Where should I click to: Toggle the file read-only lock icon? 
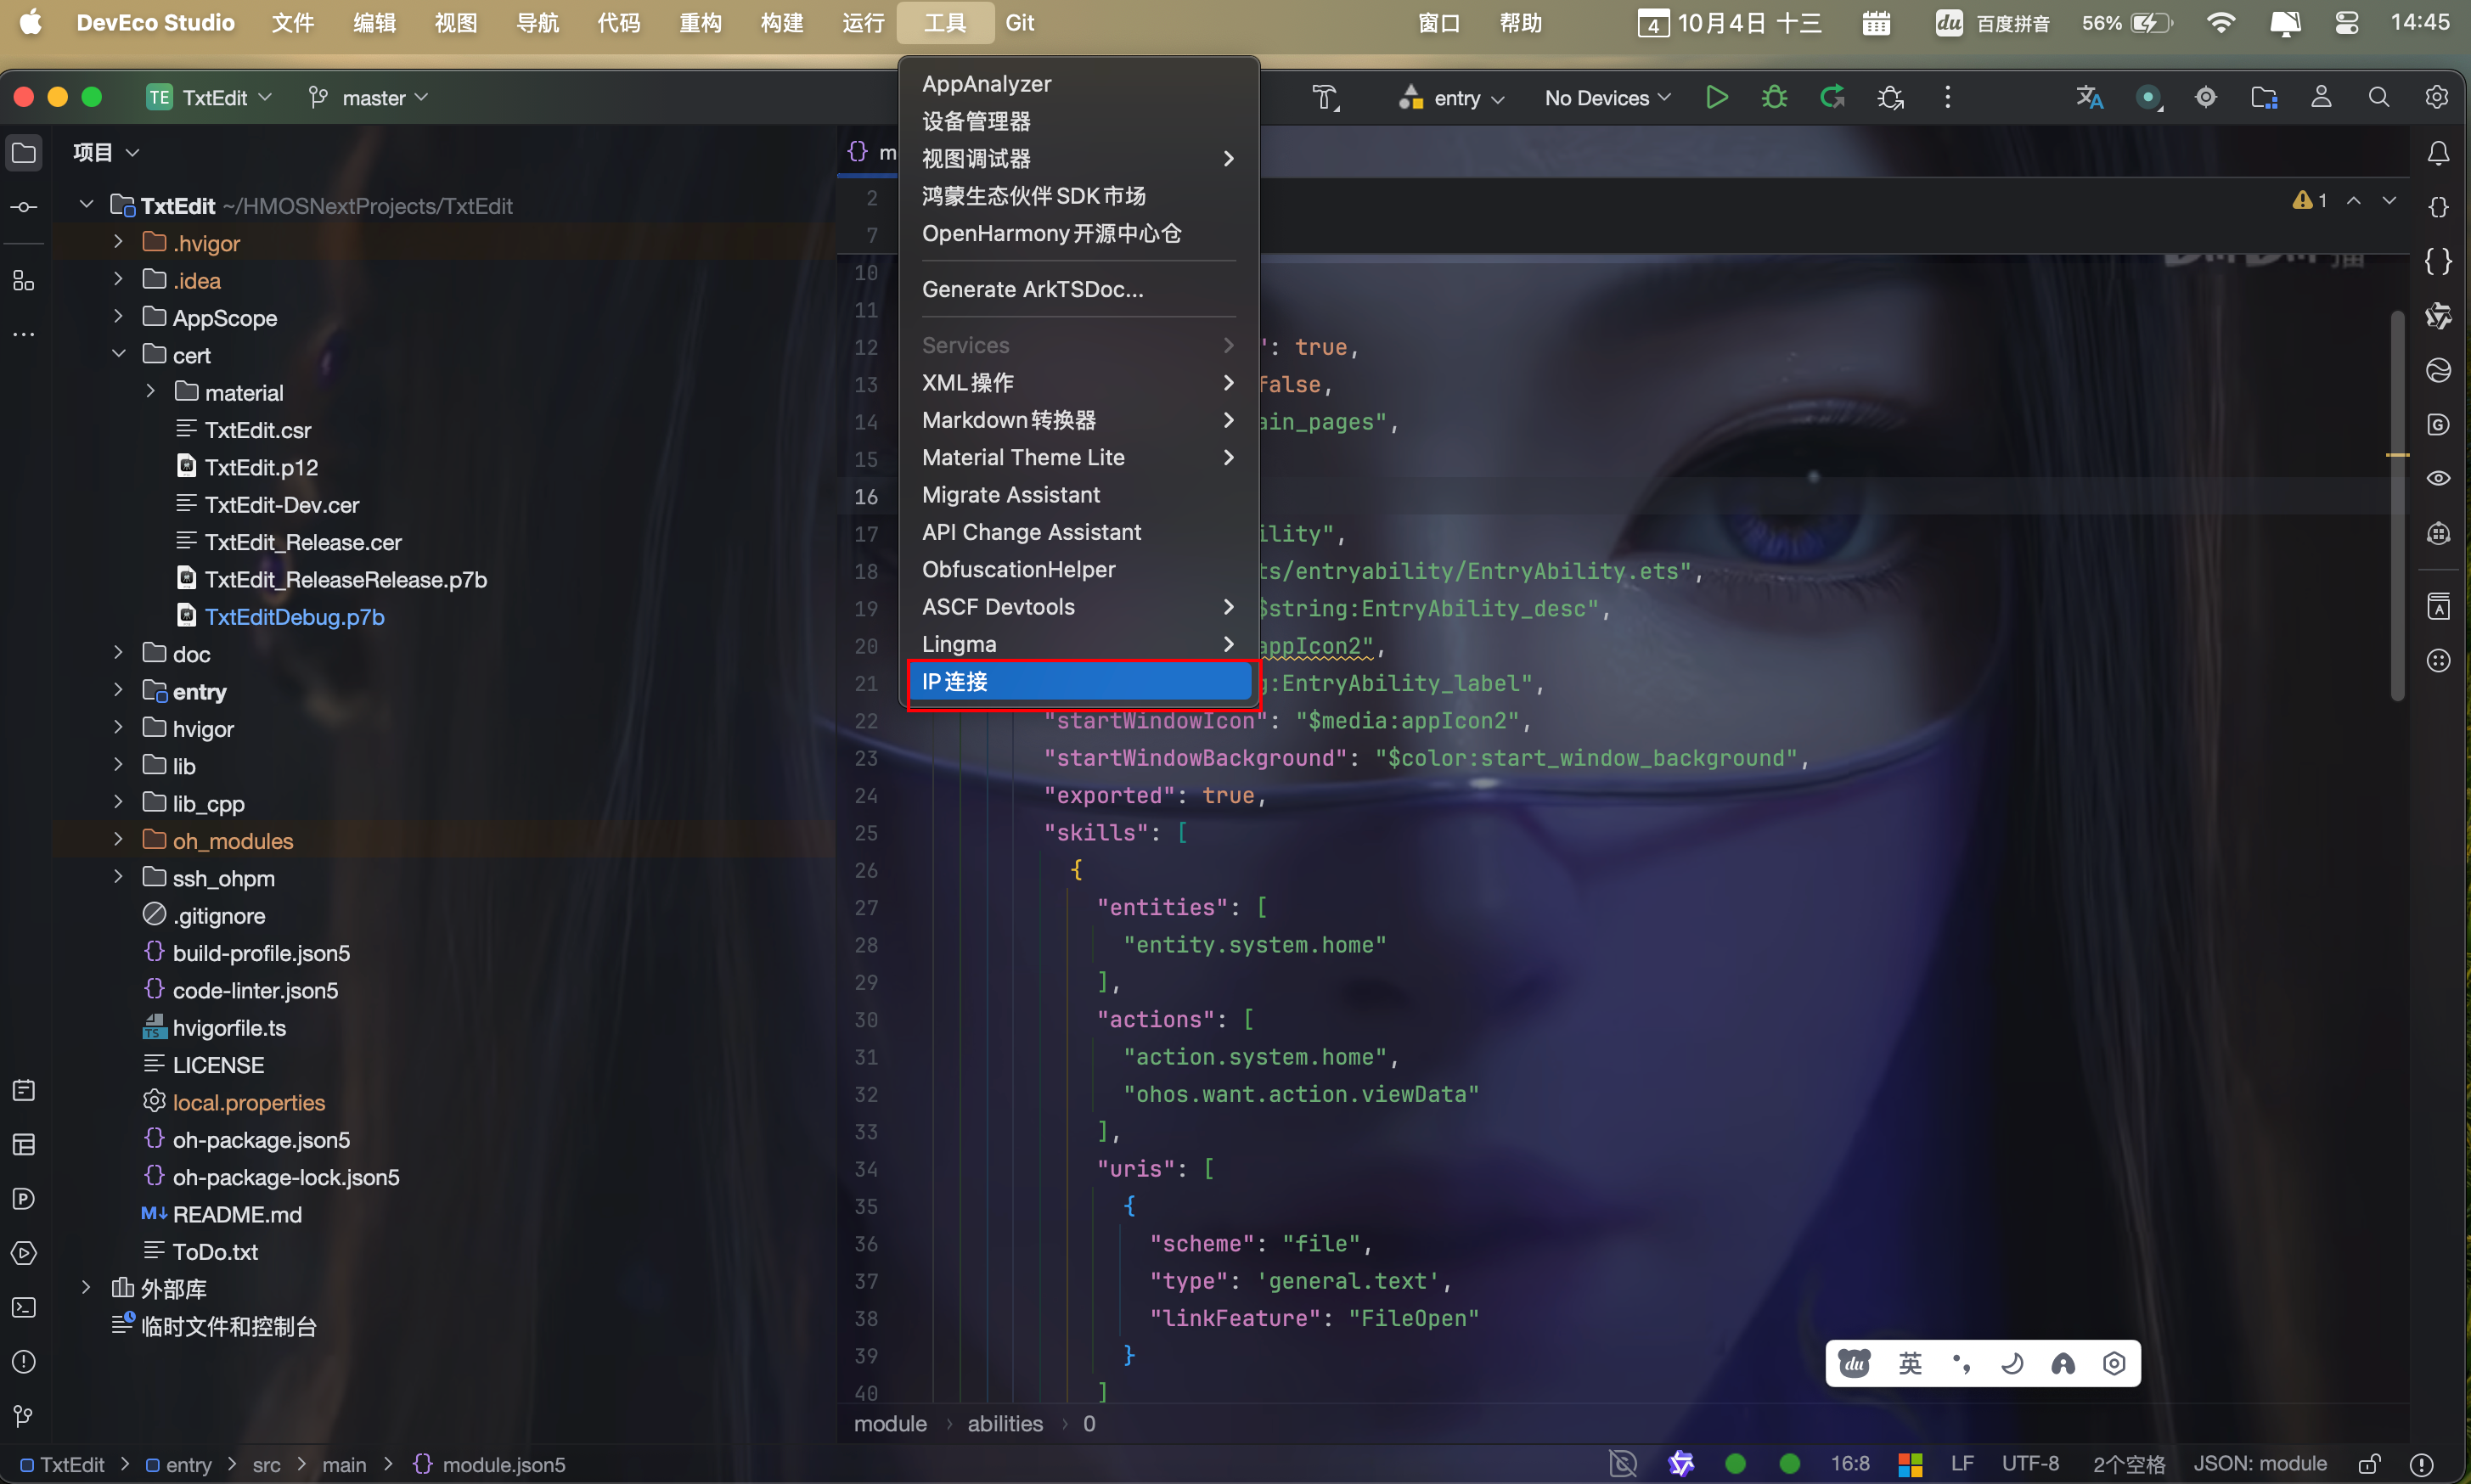pyautogui.click(x=2369, y=1464)
